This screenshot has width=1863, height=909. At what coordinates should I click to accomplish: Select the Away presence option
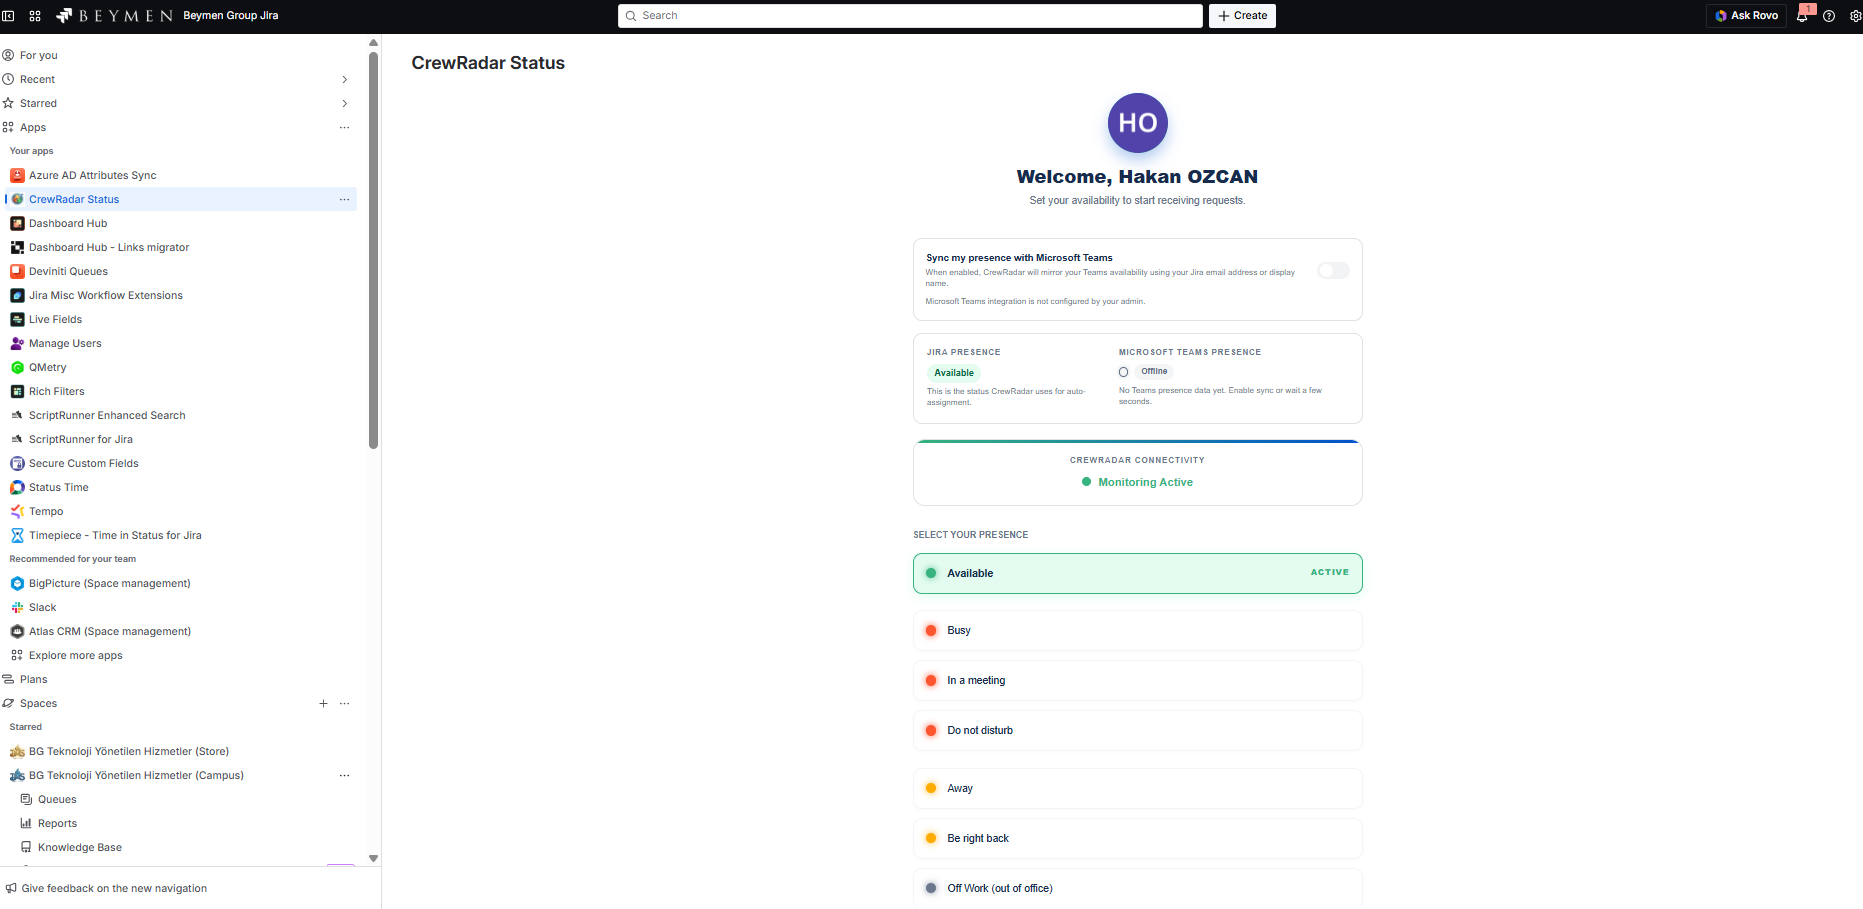pos(1137,788)
